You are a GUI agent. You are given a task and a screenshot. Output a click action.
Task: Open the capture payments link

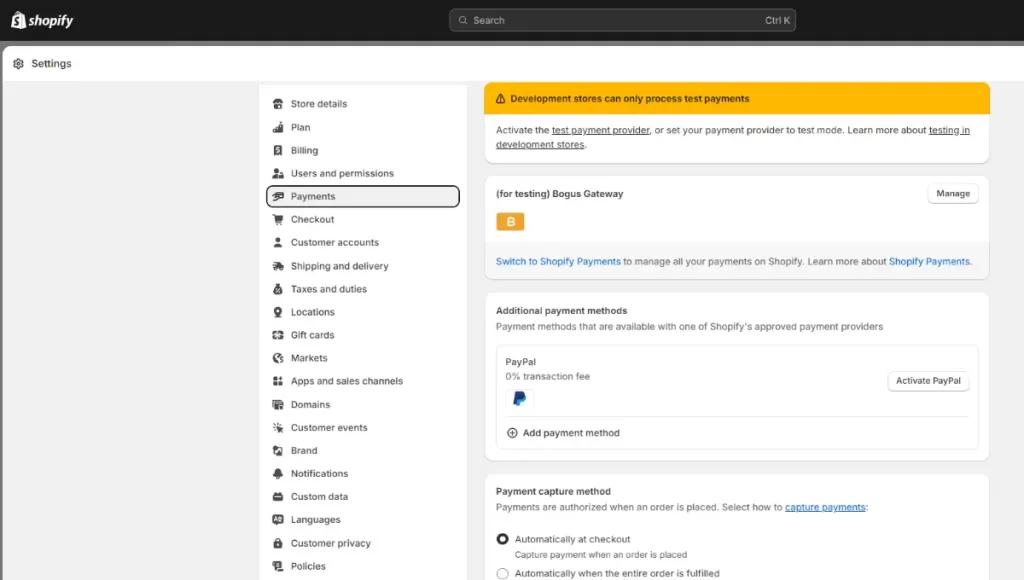click(x=825, y=507)
